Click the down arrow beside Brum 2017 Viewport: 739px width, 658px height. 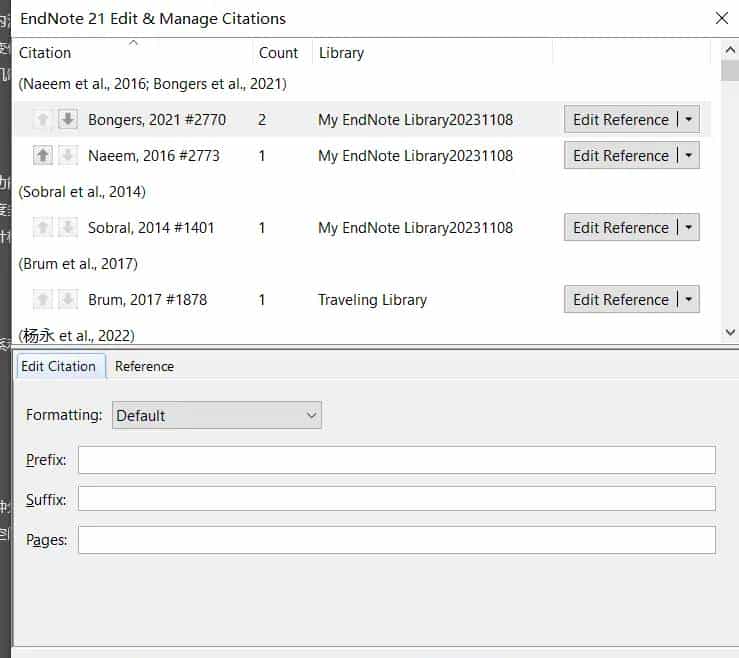pyautogui.click(x=68, y=300)
